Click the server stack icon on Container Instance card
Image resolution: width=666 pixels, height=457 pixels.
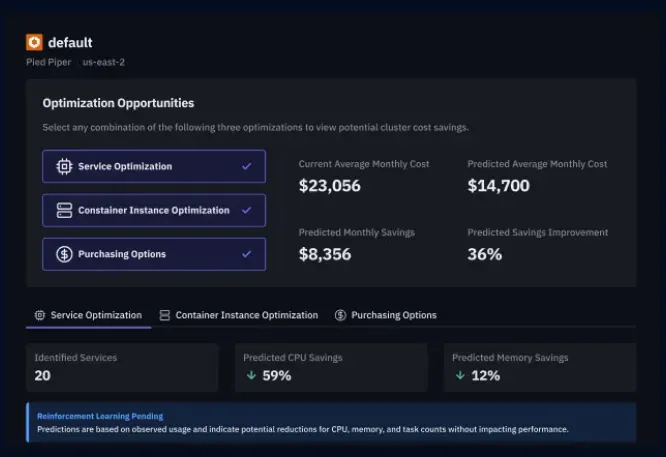coord(64,210)
